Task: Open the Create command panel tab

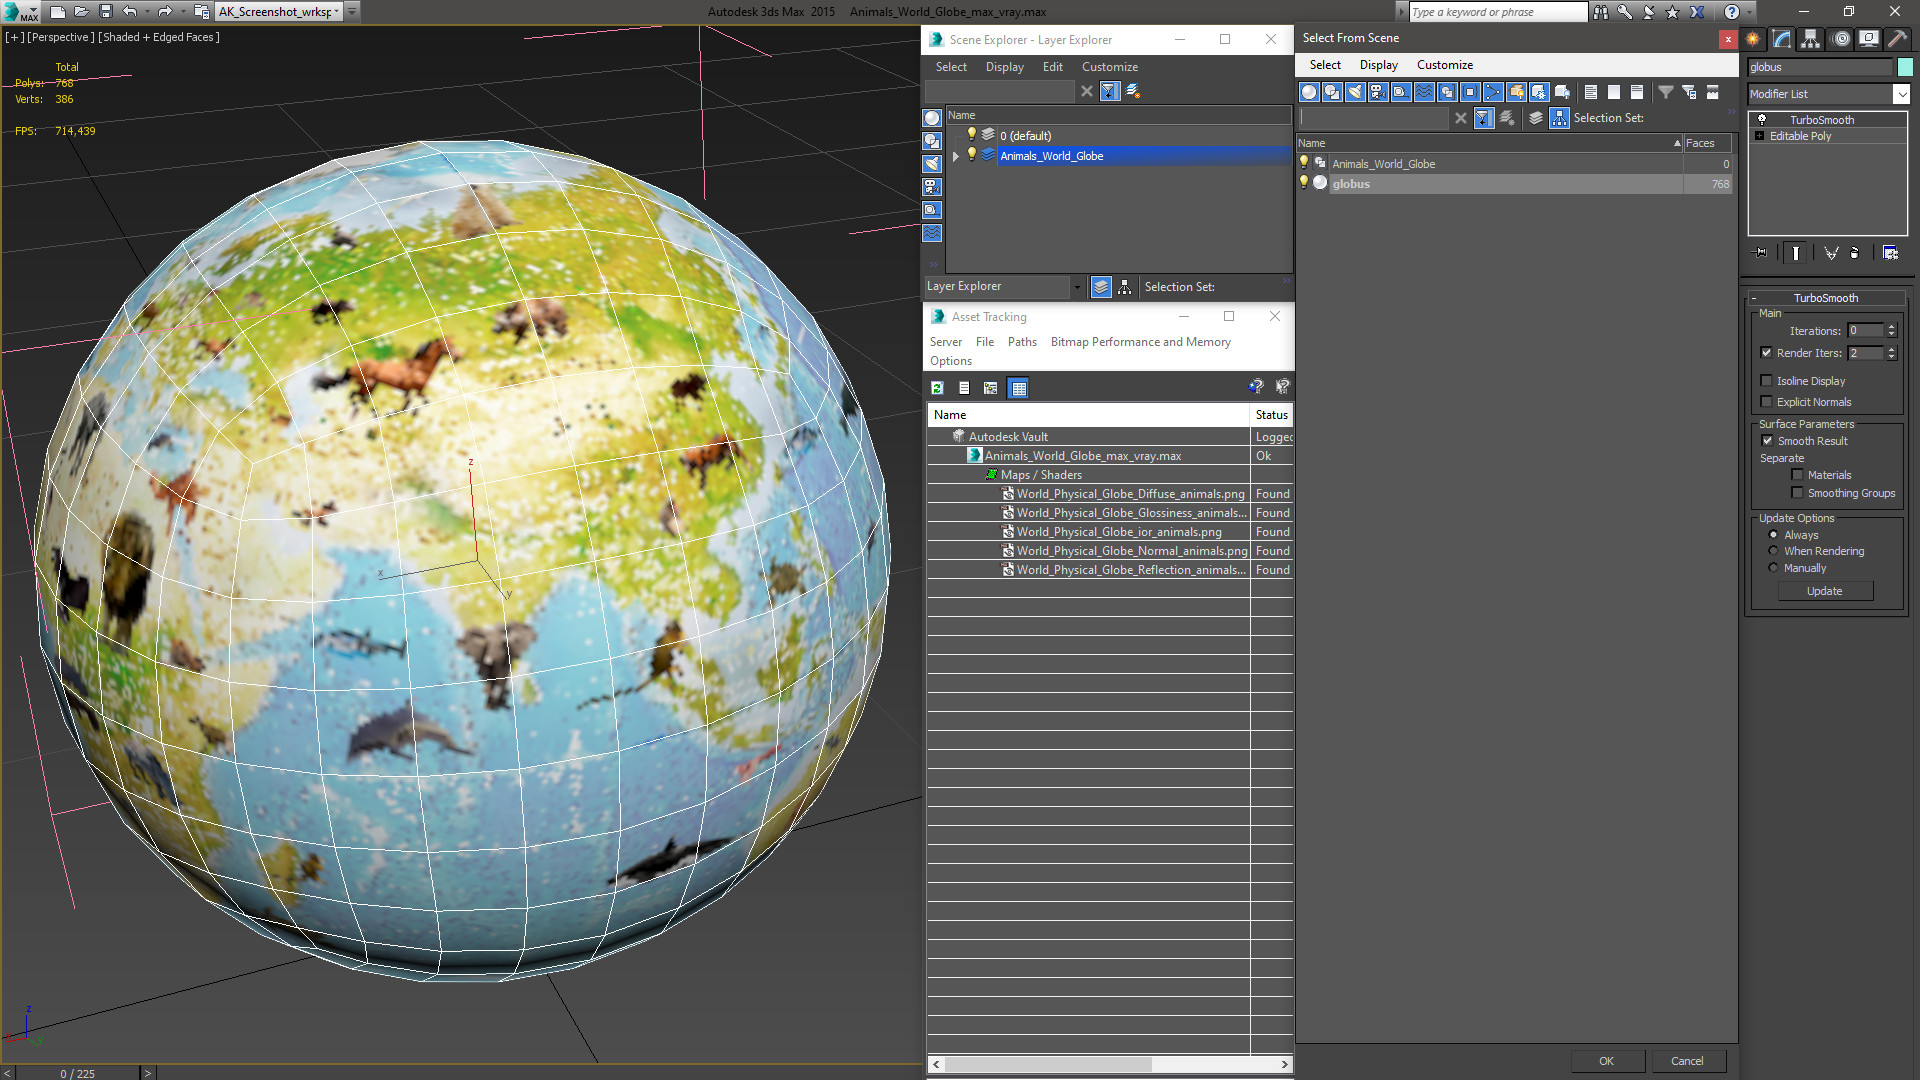Action: pyautogui.click(x=1753, y=39)
